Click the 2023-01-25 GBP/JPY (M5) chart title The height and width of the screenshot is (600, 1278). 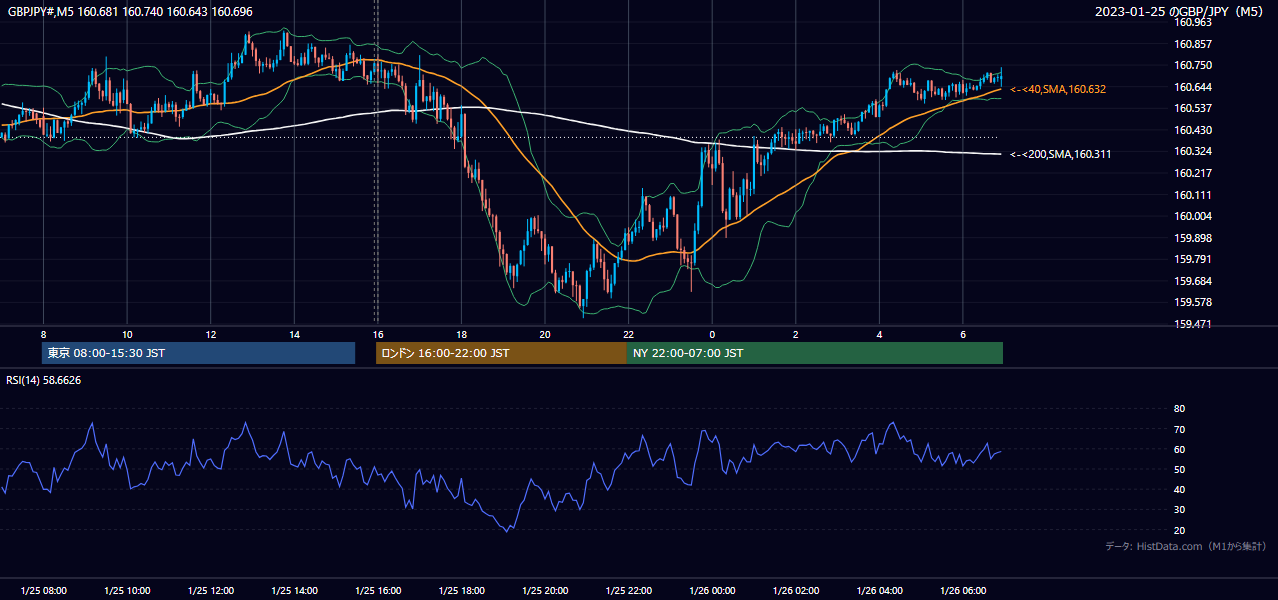(1180, 11)
